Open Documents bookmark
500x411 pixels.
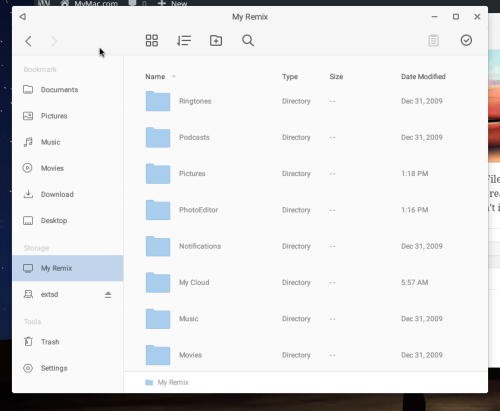(x=68, y=90)
